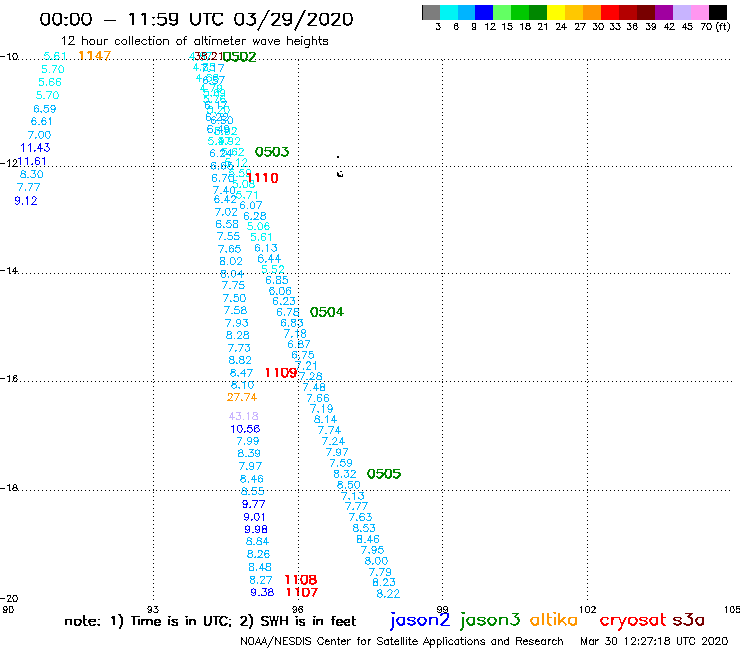
Task: Click the orange 1147 time label
Action: coord(94,56)
